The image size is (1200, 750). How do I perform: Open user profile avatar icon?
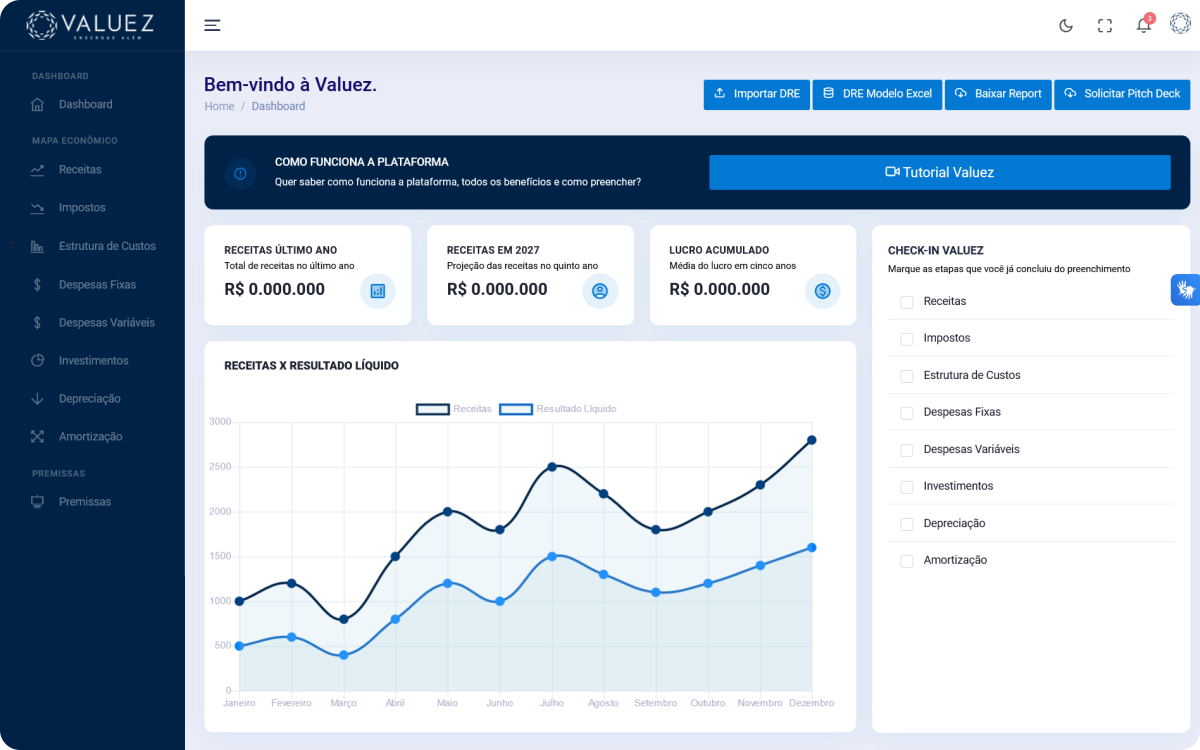(1180, 25)
